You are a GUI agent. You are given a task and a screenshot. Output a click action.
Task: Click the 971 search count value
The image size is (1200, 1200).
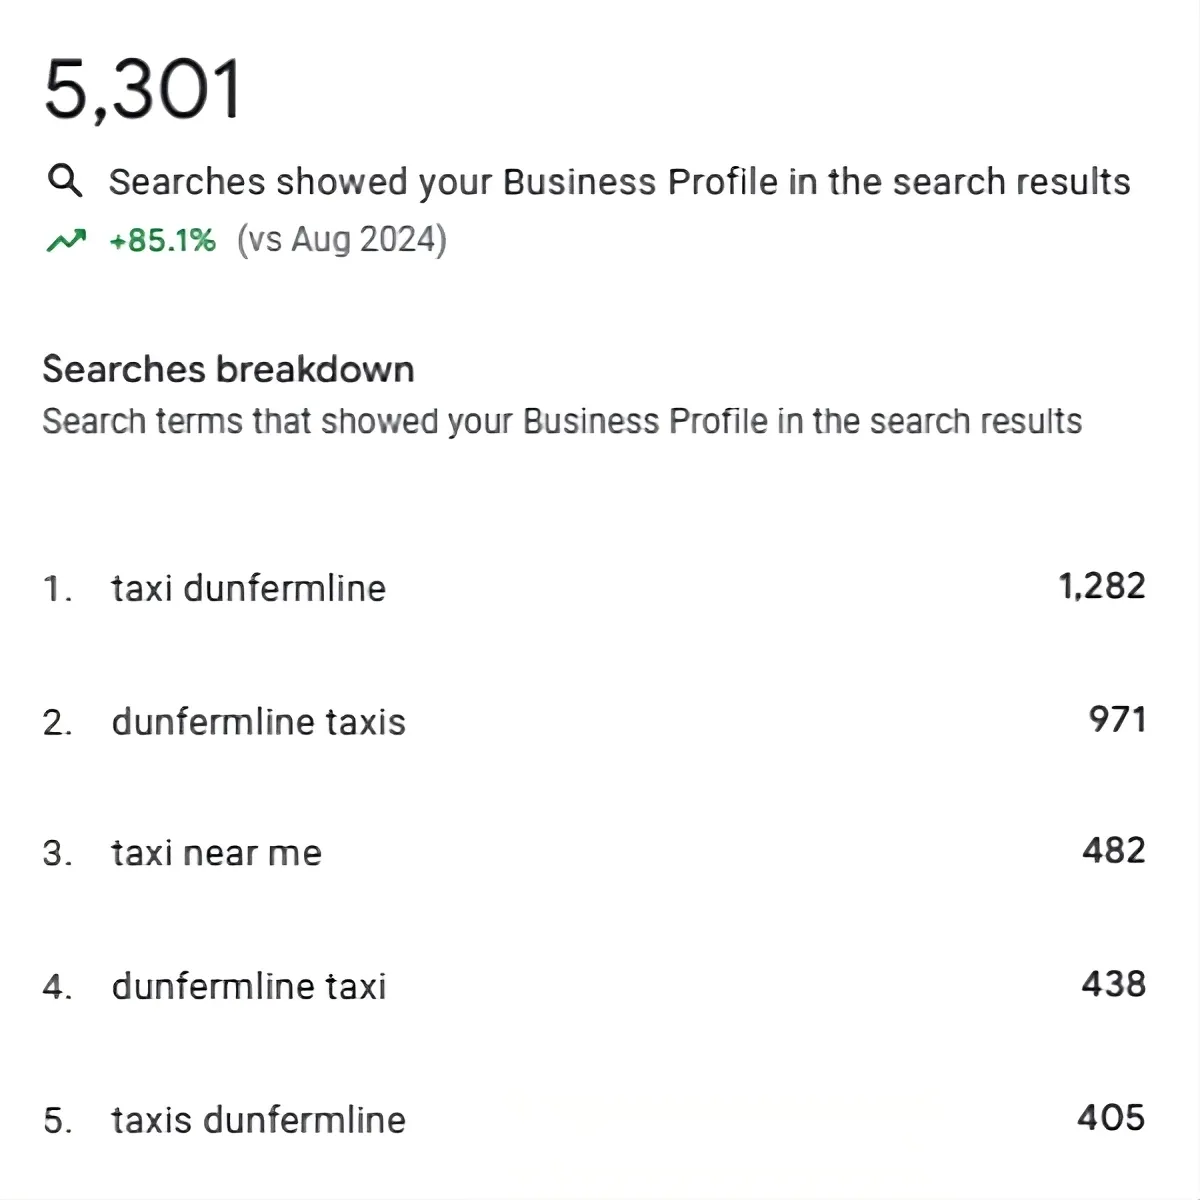[1117, 719]
